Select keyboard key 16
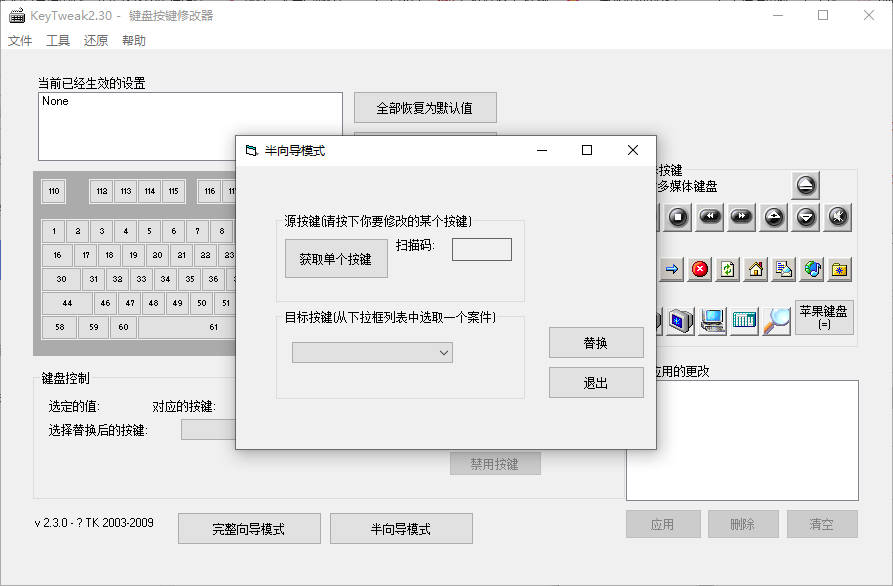Screen dimensions: 893x586 pyautogui.click(x=57, y=255)
